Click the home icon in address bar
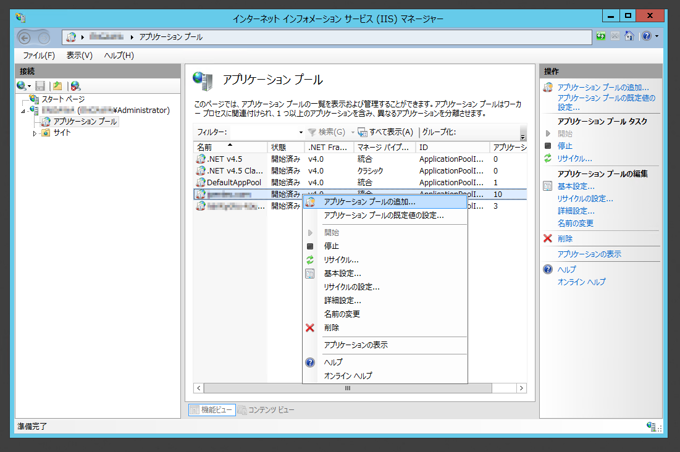This screenshot has height=452, width=680. pyautogui.click(x=629, y=36)
